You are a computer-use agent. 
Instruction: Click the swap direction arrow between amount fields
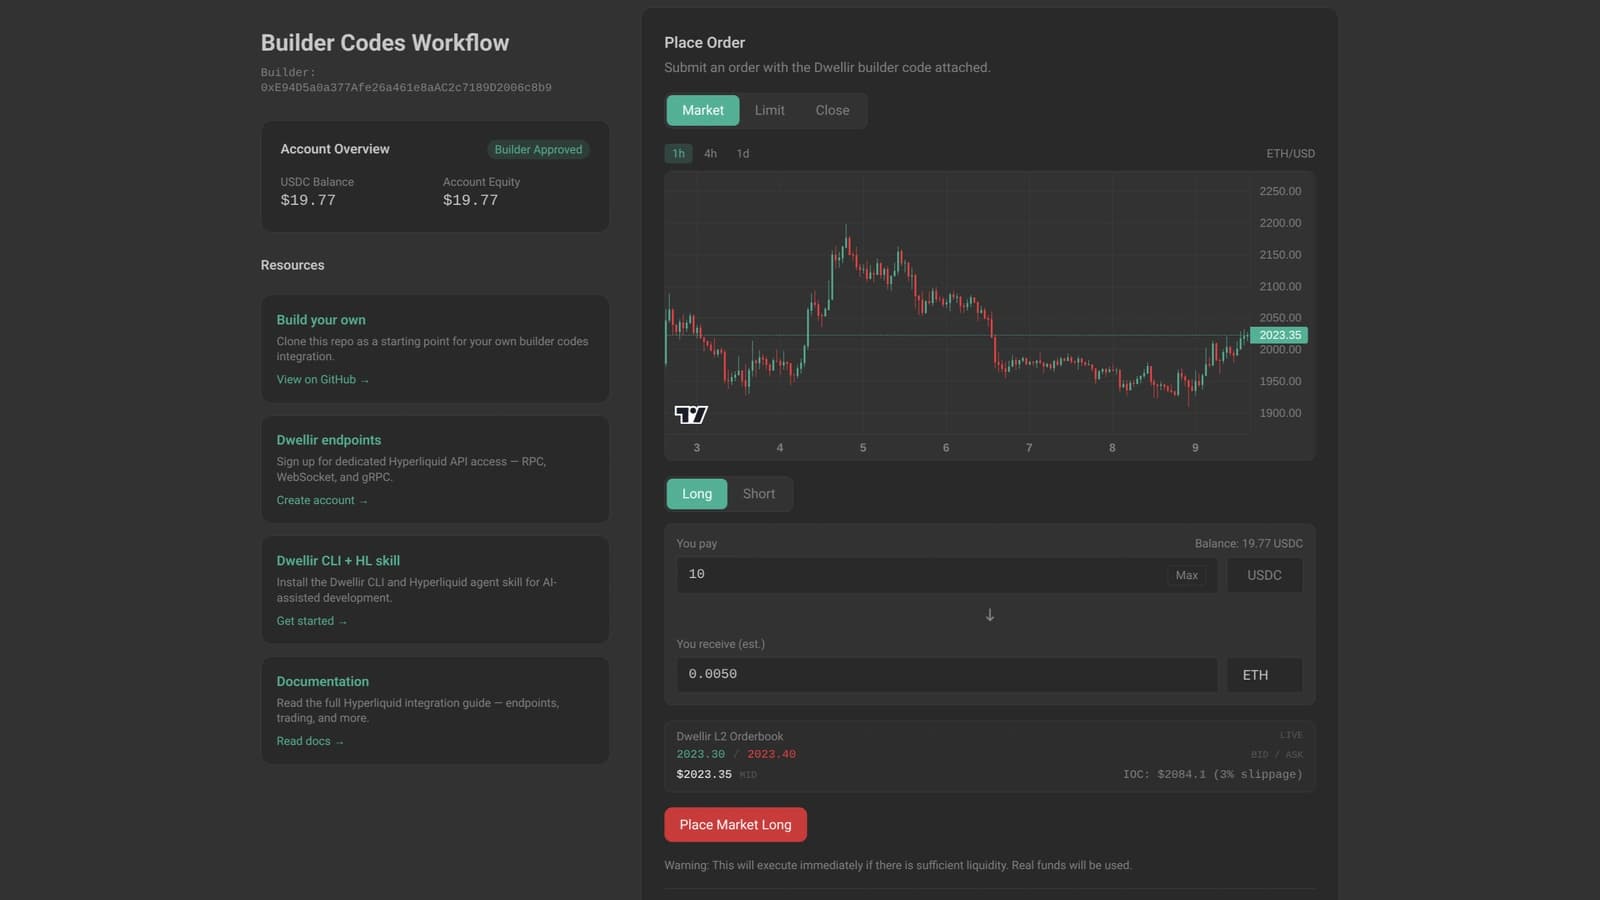pos(989,614)
